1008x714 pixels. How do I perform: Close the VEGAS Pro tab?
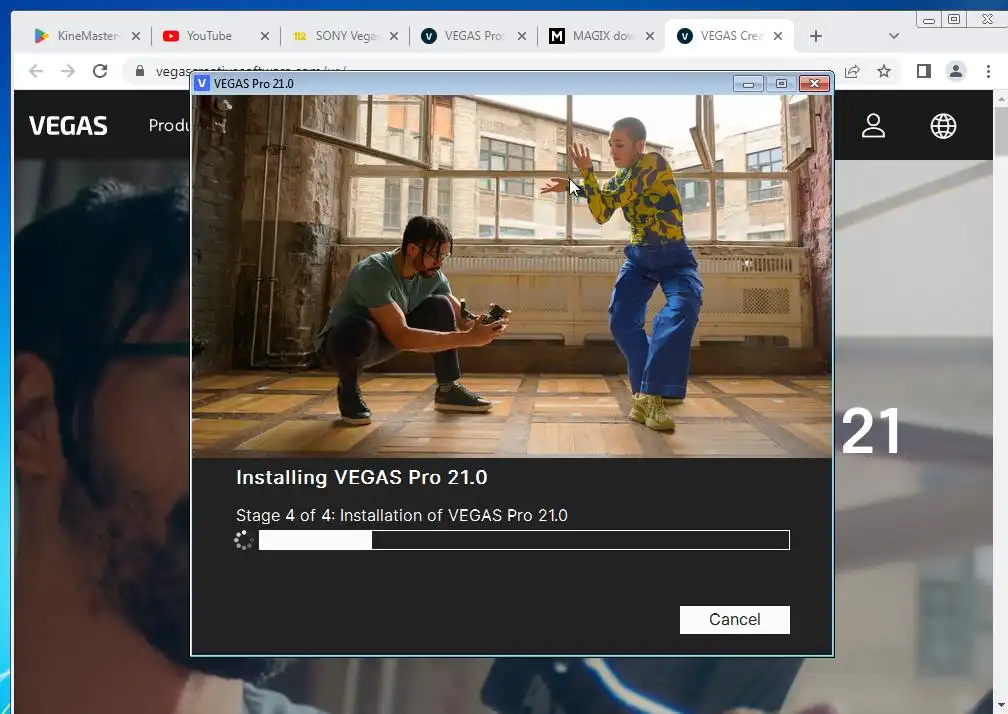point(522,36)
